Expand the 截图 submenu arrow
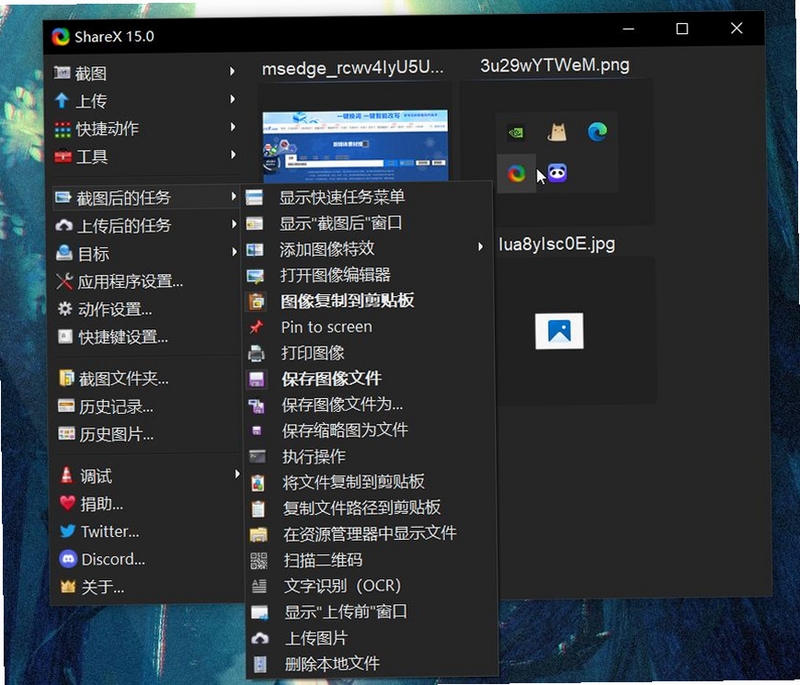 pyautogui.click(x=232, y=71)
